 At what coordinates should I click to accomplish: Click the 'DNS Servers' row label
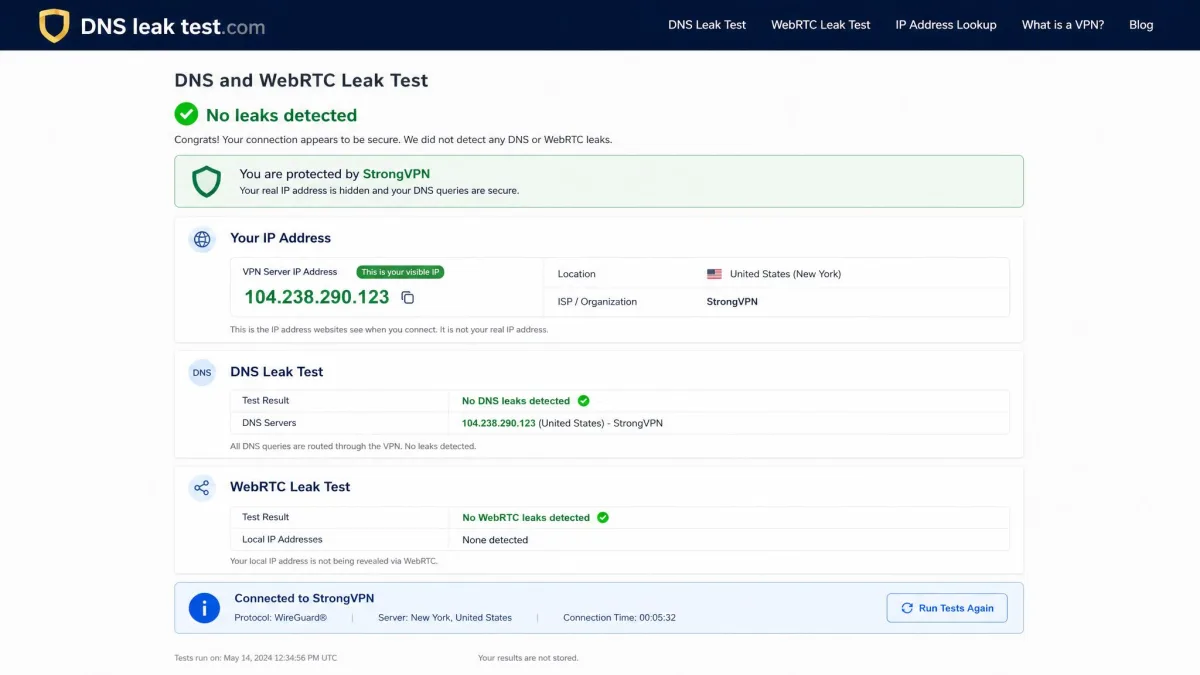[x=269, y=423]
